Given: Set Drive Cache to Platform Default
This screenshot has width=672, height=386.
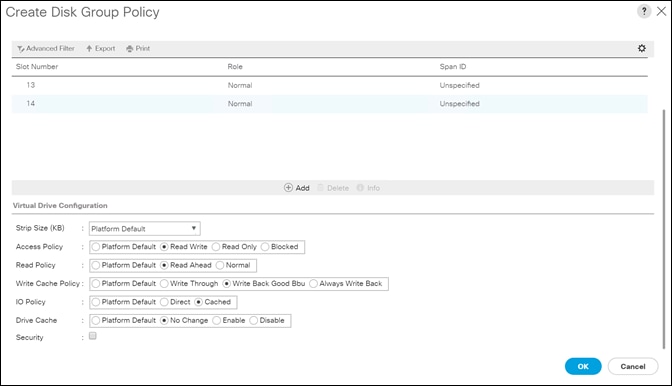Looking at the screenshot, I should point(96,320).
